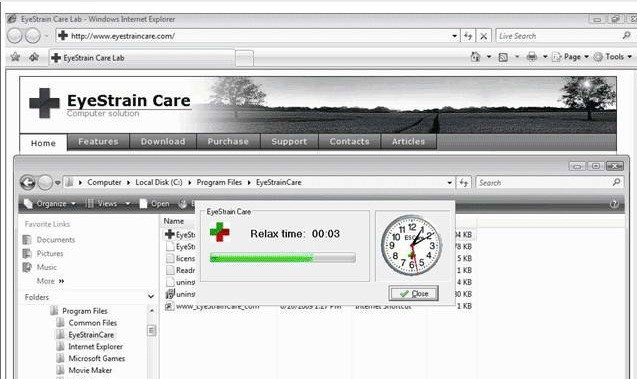Click the Add to Favorites icon
Screen dimensions: 637x379
(34, 57)
